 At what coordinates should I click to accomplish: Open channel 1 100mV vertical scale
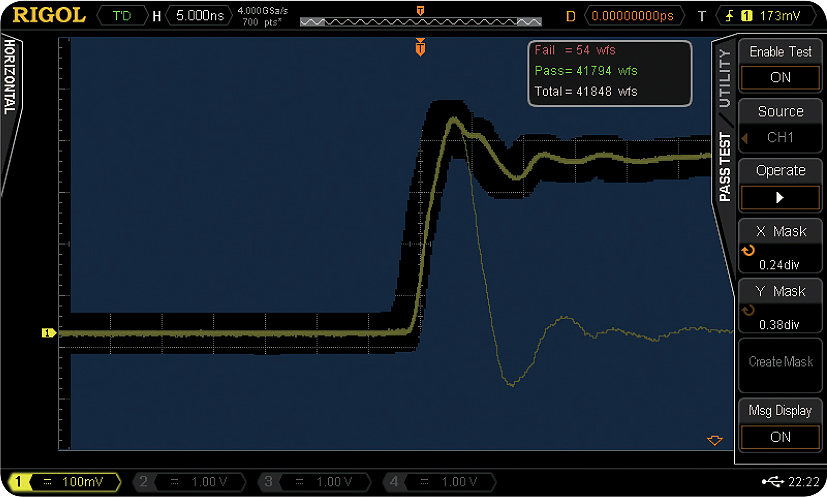tap(65, 482)
